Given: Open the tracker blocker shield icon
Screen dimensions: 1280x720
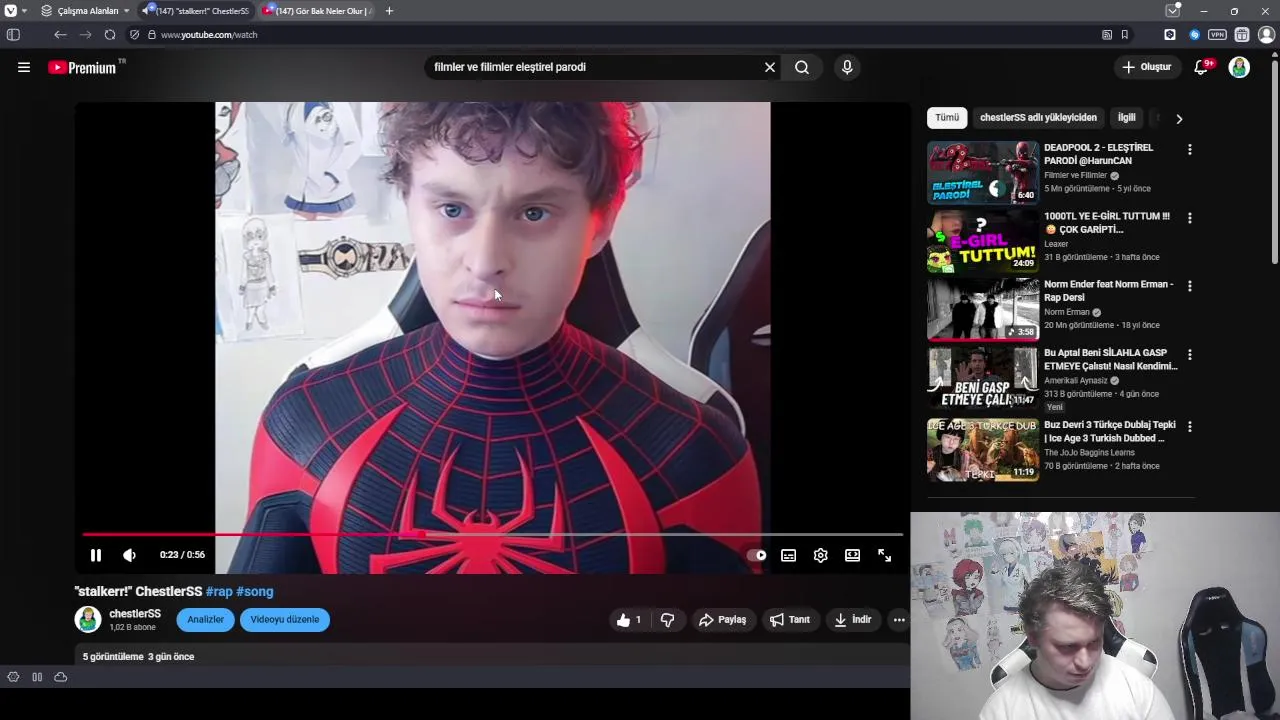Looking at the screenshot, I should (x=134, y=34).
